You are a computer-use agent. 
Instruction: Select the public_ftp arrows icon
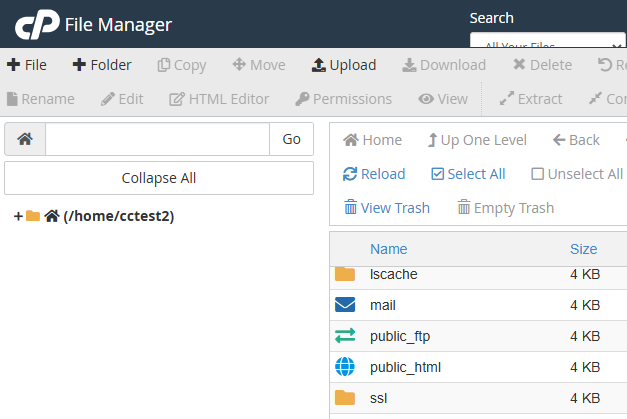(x=345, y=336)
